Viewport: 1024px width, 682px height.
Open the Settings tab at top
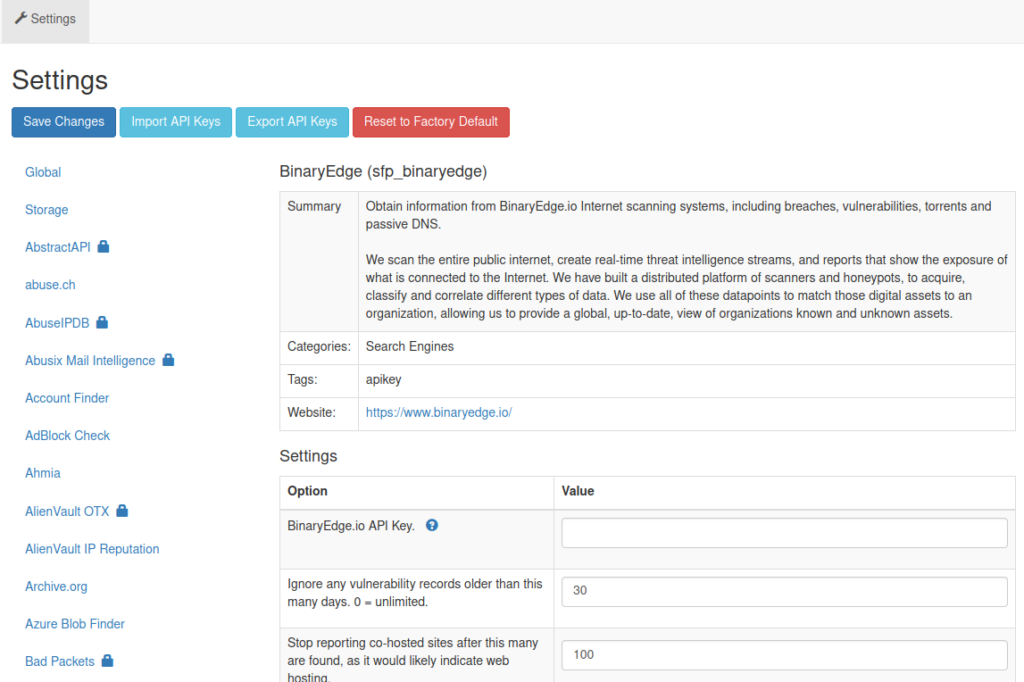click(x=45, y=21)
